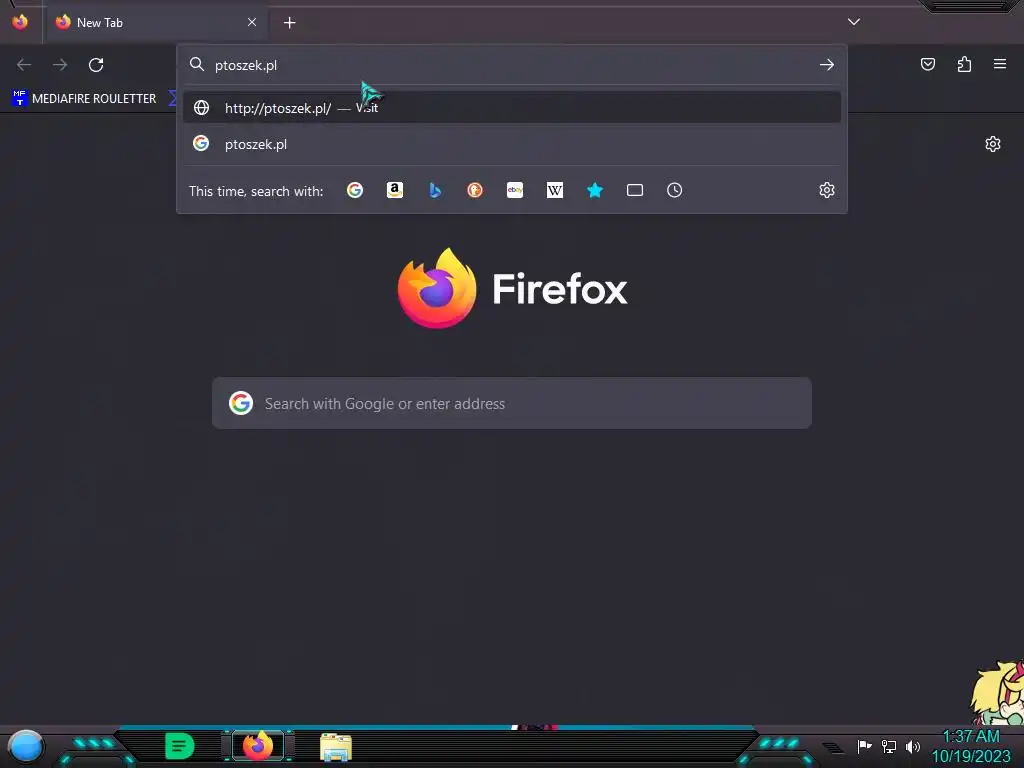
Task: Open the green notes app on taskbar
Action: point(180,746)
